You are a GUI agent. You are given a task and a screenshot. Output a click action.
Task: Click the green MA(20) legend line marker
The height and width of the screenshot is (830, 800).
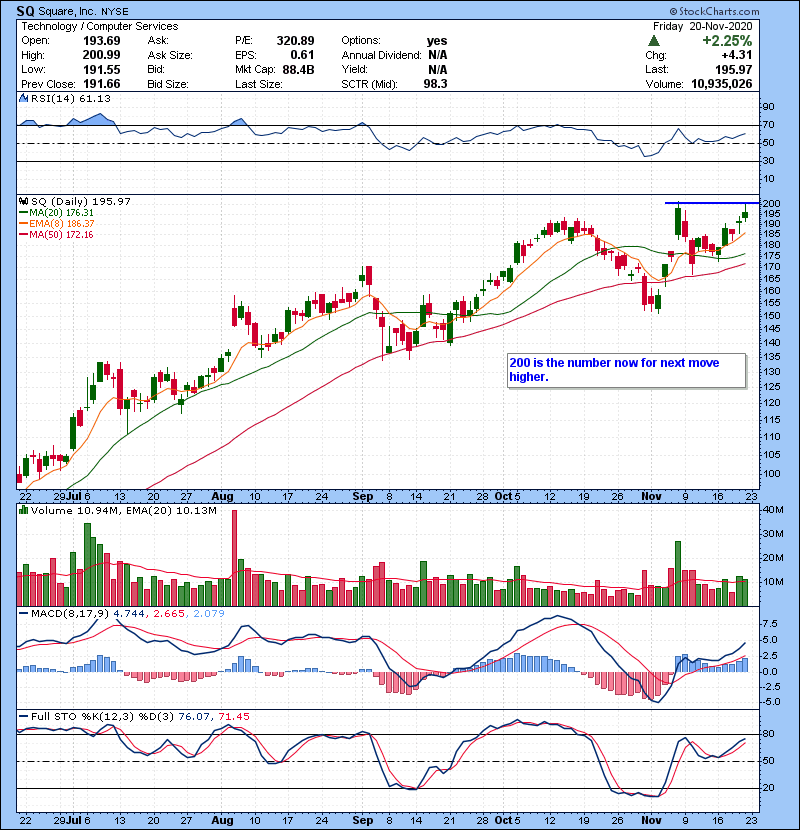click(23, 213)
